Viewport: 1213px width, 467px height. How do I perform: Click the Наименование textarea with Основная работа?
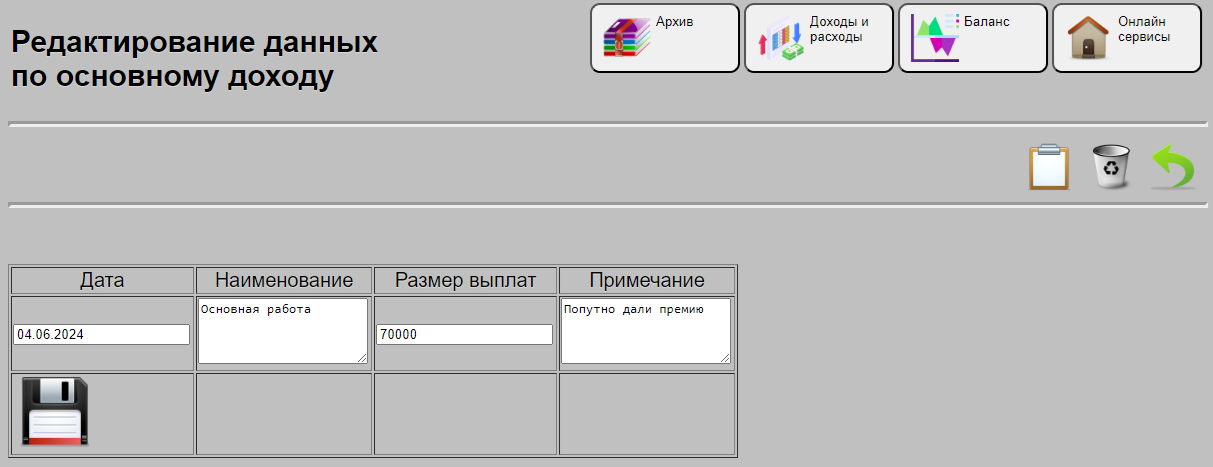(283, 331)
